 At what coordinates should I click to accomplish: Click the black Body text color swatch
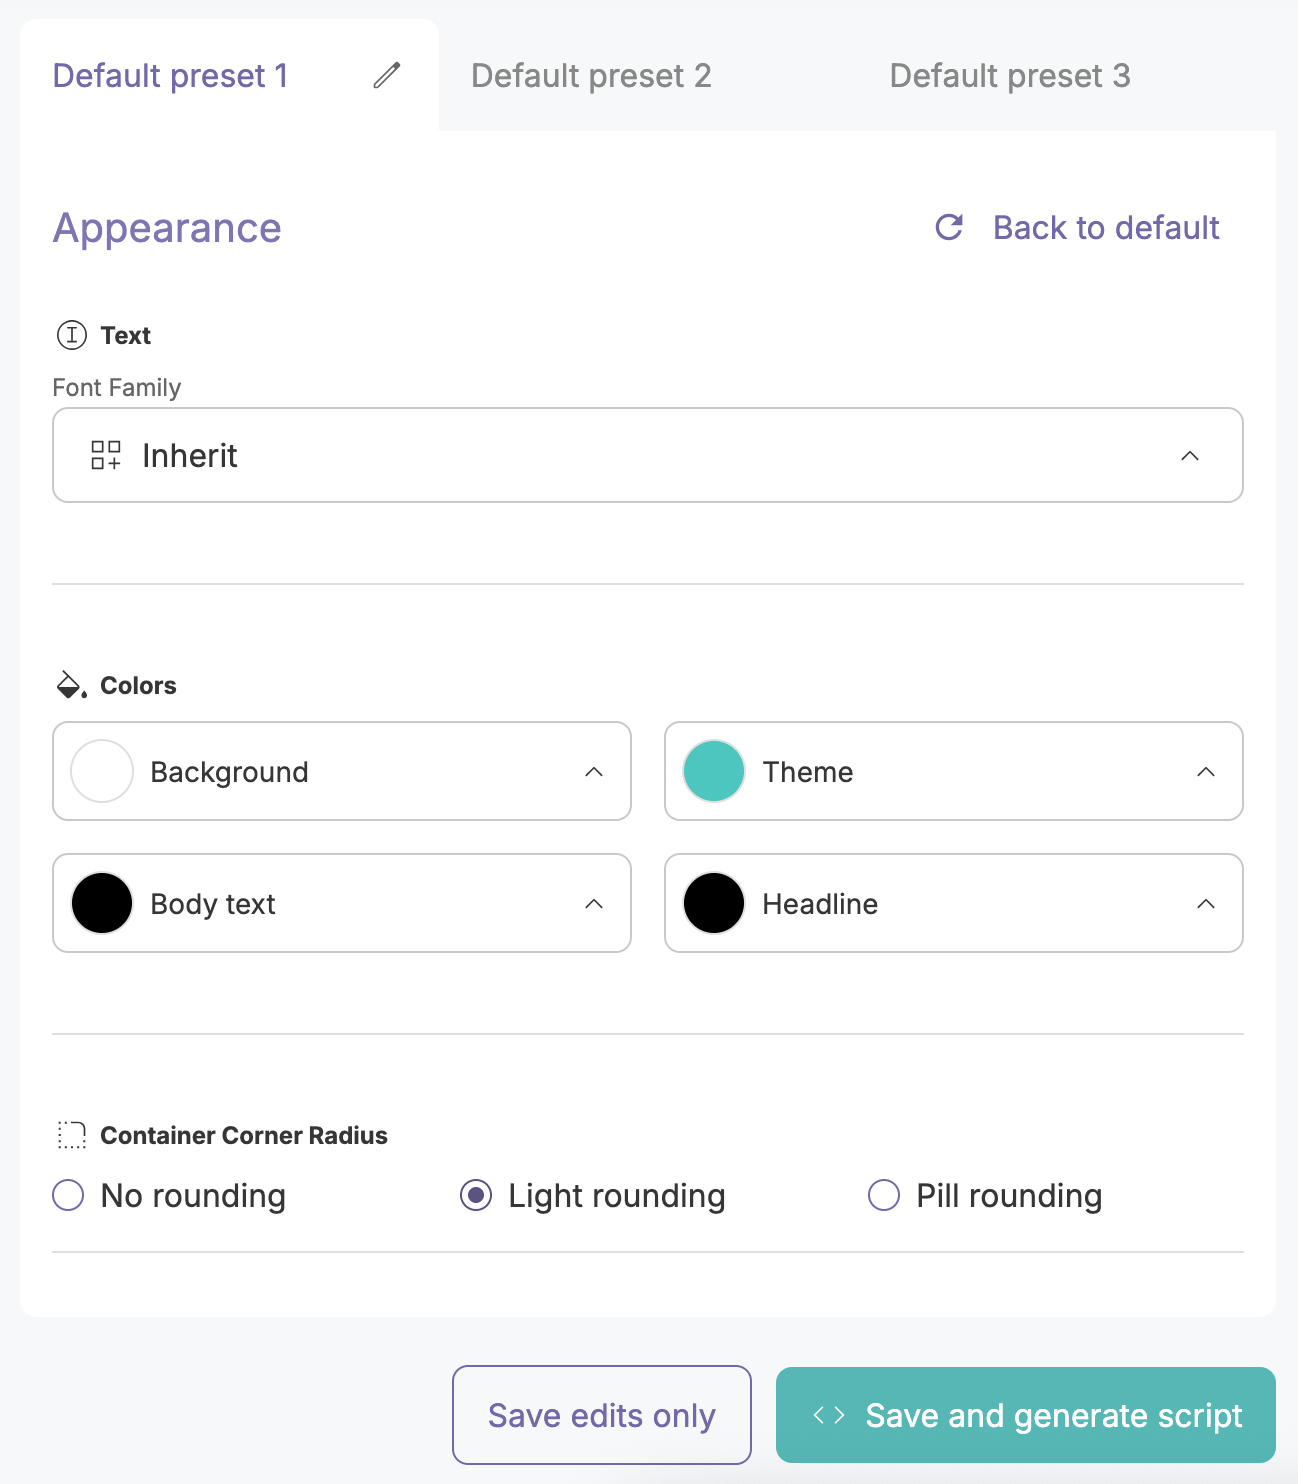click(102, 904)
